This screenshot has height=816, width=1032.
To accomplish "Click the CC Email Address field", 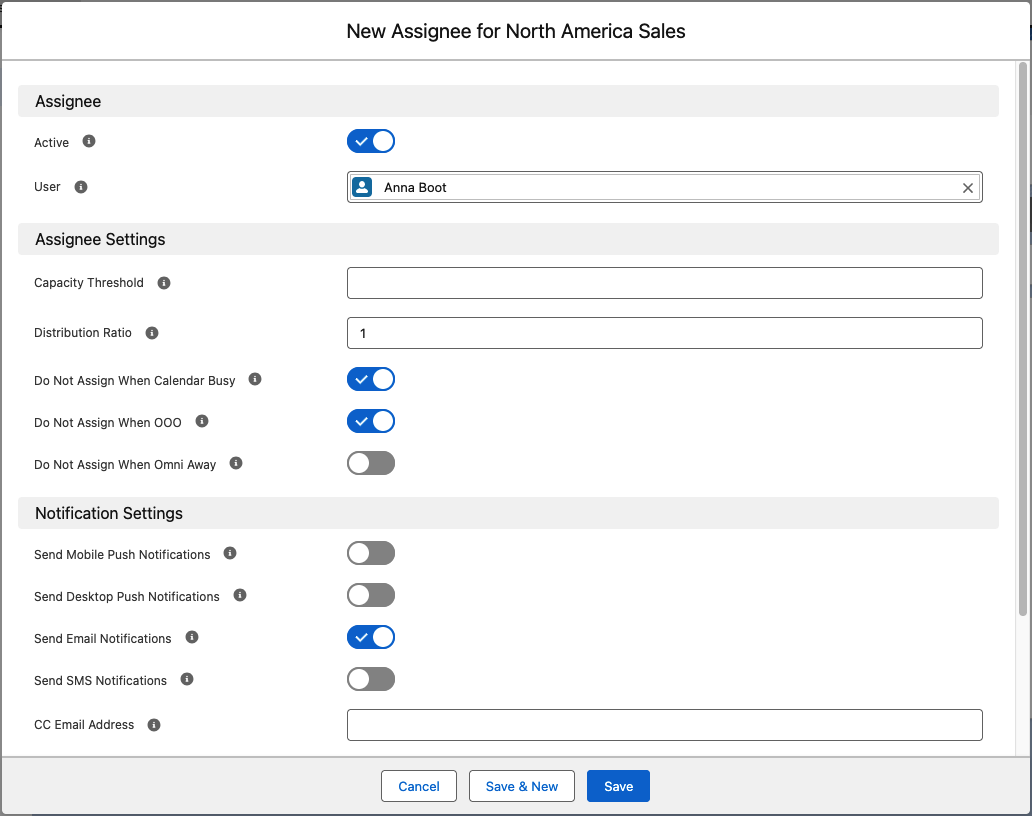I will tap(665, 725).
